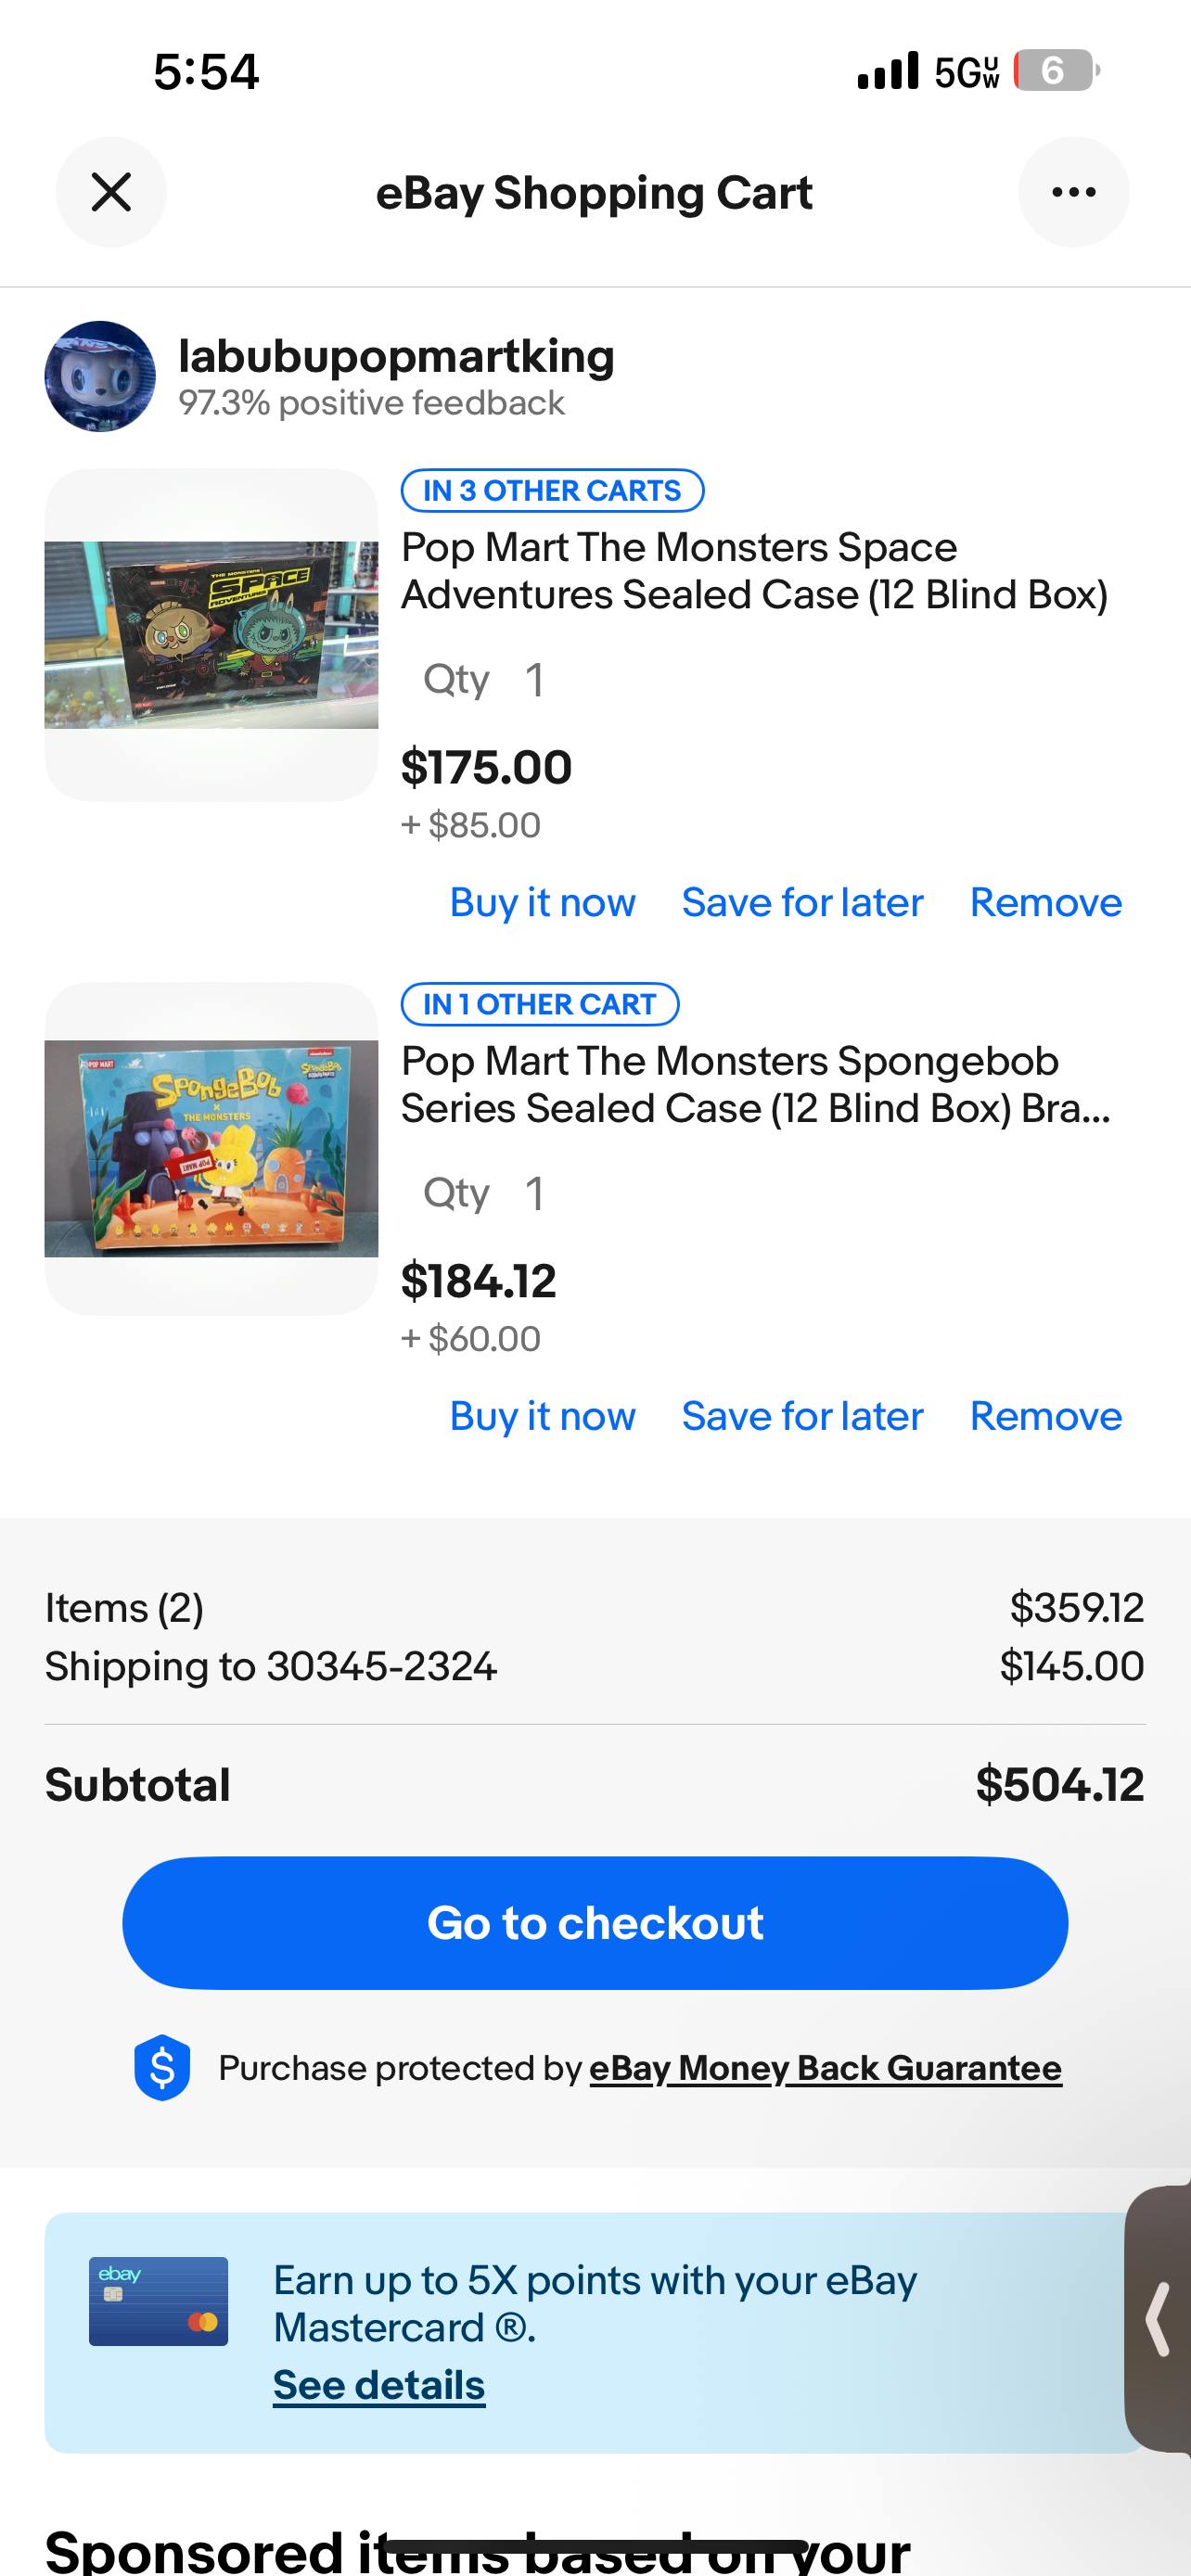Change quantity for Spongebob Series case
This screenshot has height=2576, width=1191.
pos(533,1193)
